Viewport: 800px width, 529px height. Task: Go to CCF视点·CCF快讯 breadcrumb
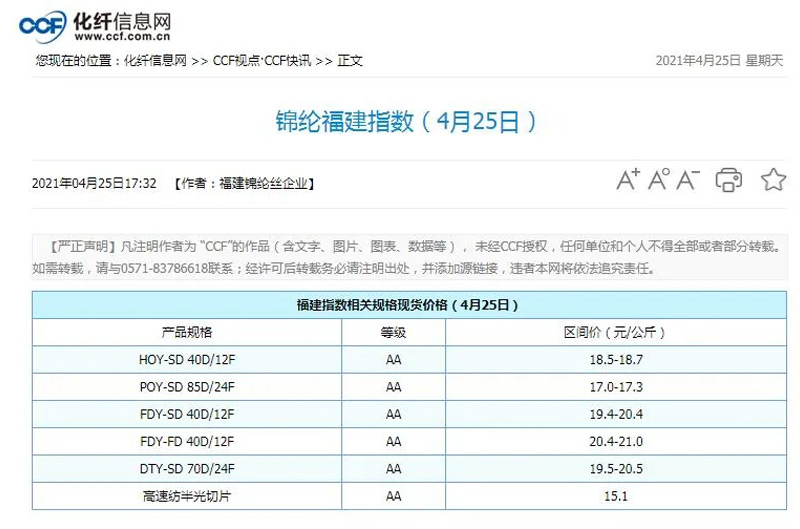pyautogui.click(x=262, y=61)
